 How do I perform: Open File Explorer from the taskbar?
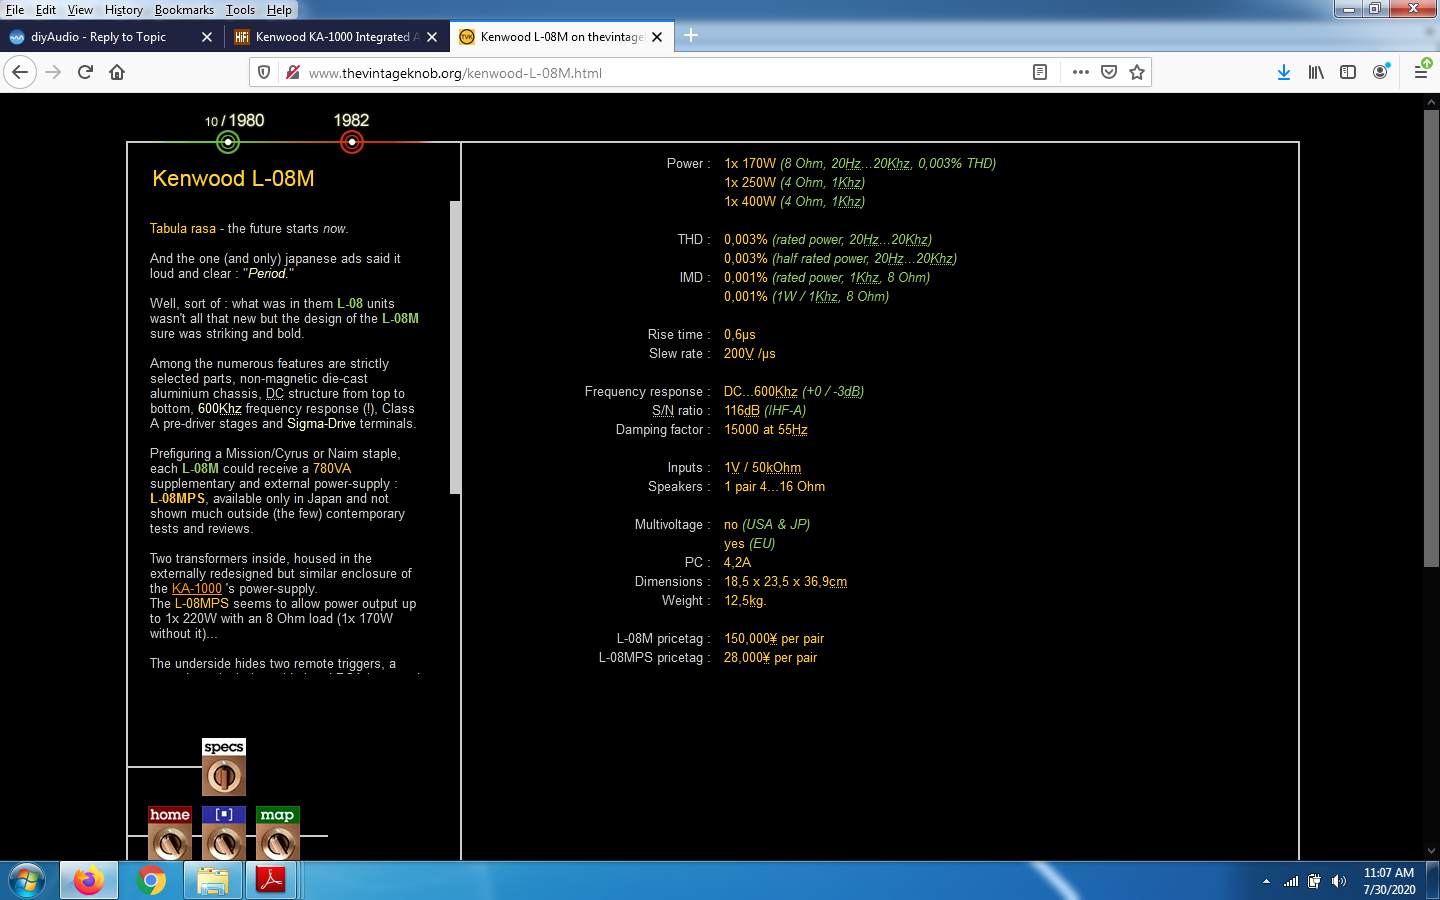pos(213,881)
